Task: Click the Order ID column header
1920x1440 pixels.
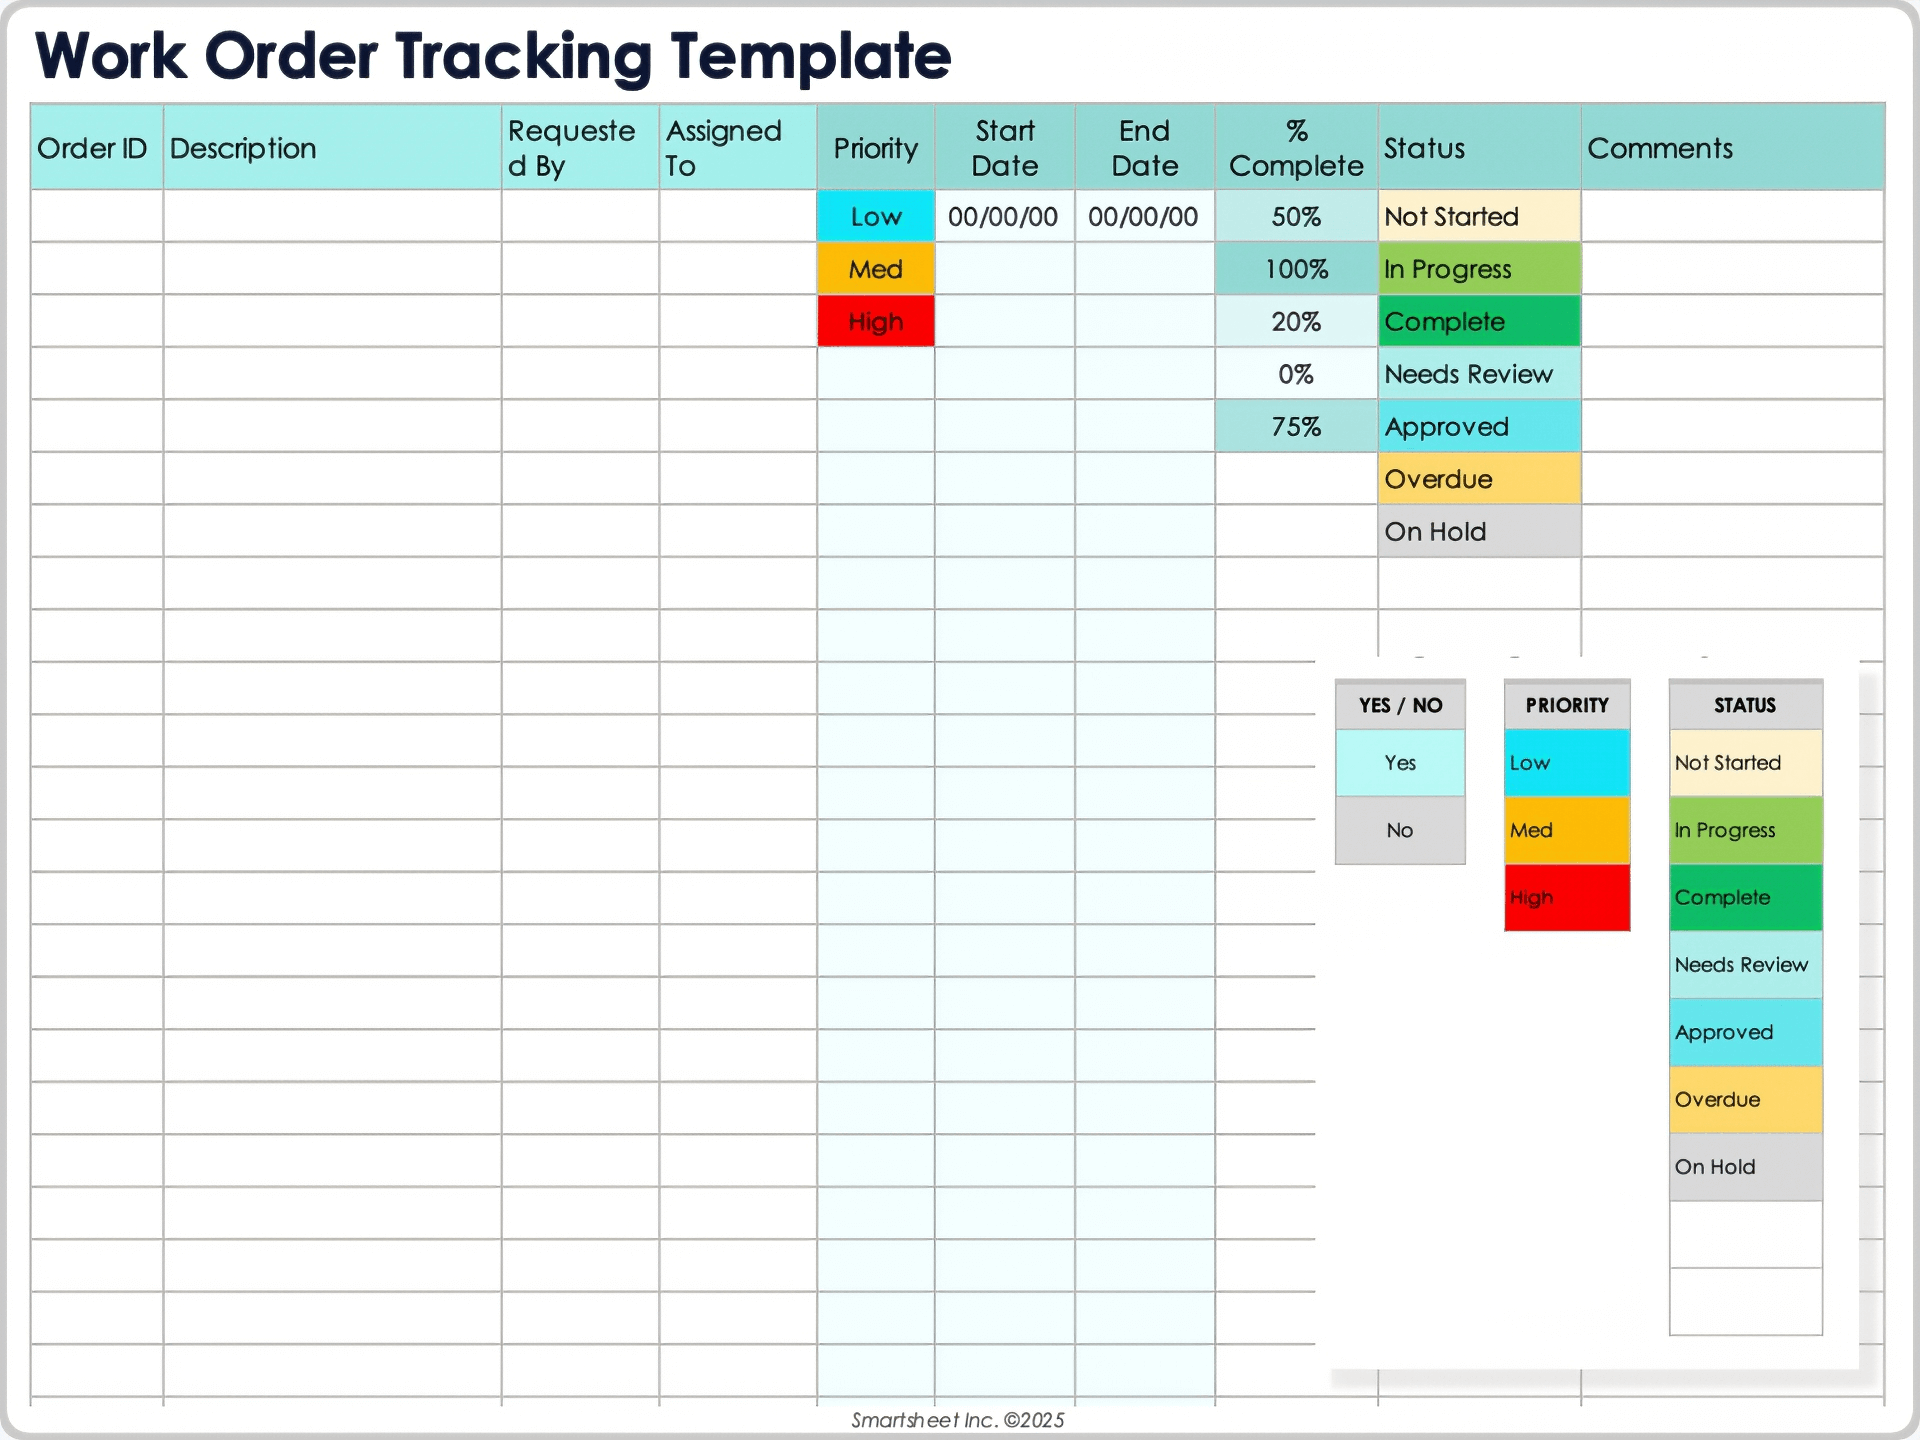Action: click(97, 148)
